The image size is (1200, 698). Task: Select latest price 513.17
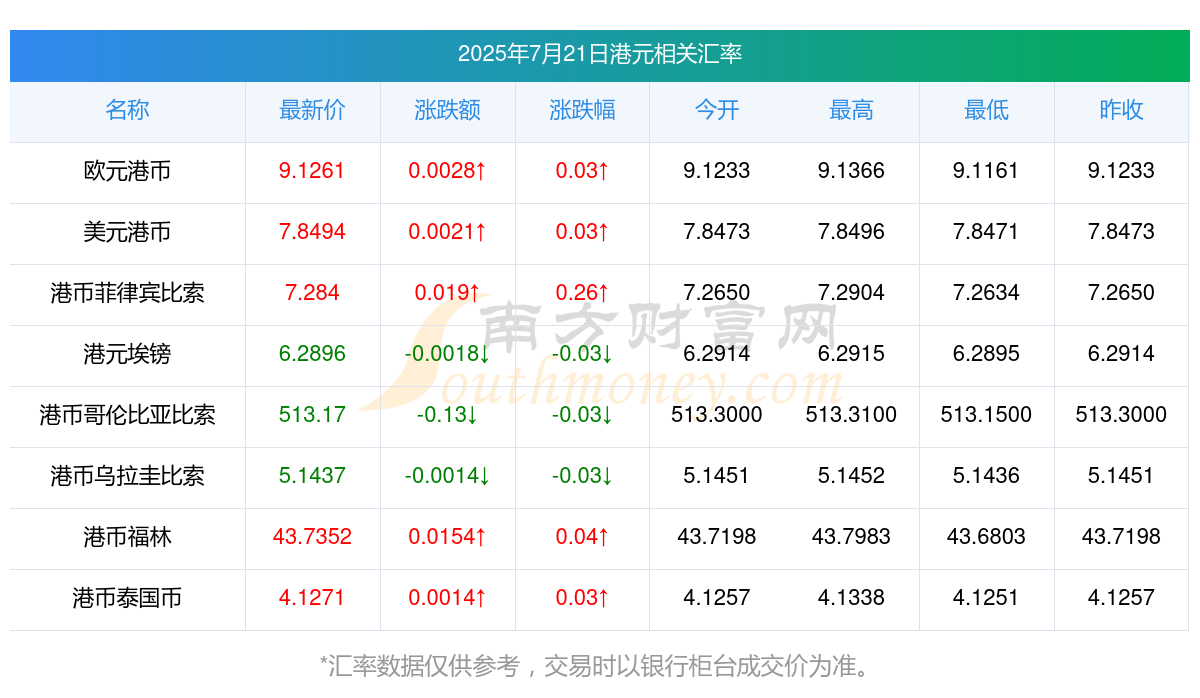click(312, 415)
